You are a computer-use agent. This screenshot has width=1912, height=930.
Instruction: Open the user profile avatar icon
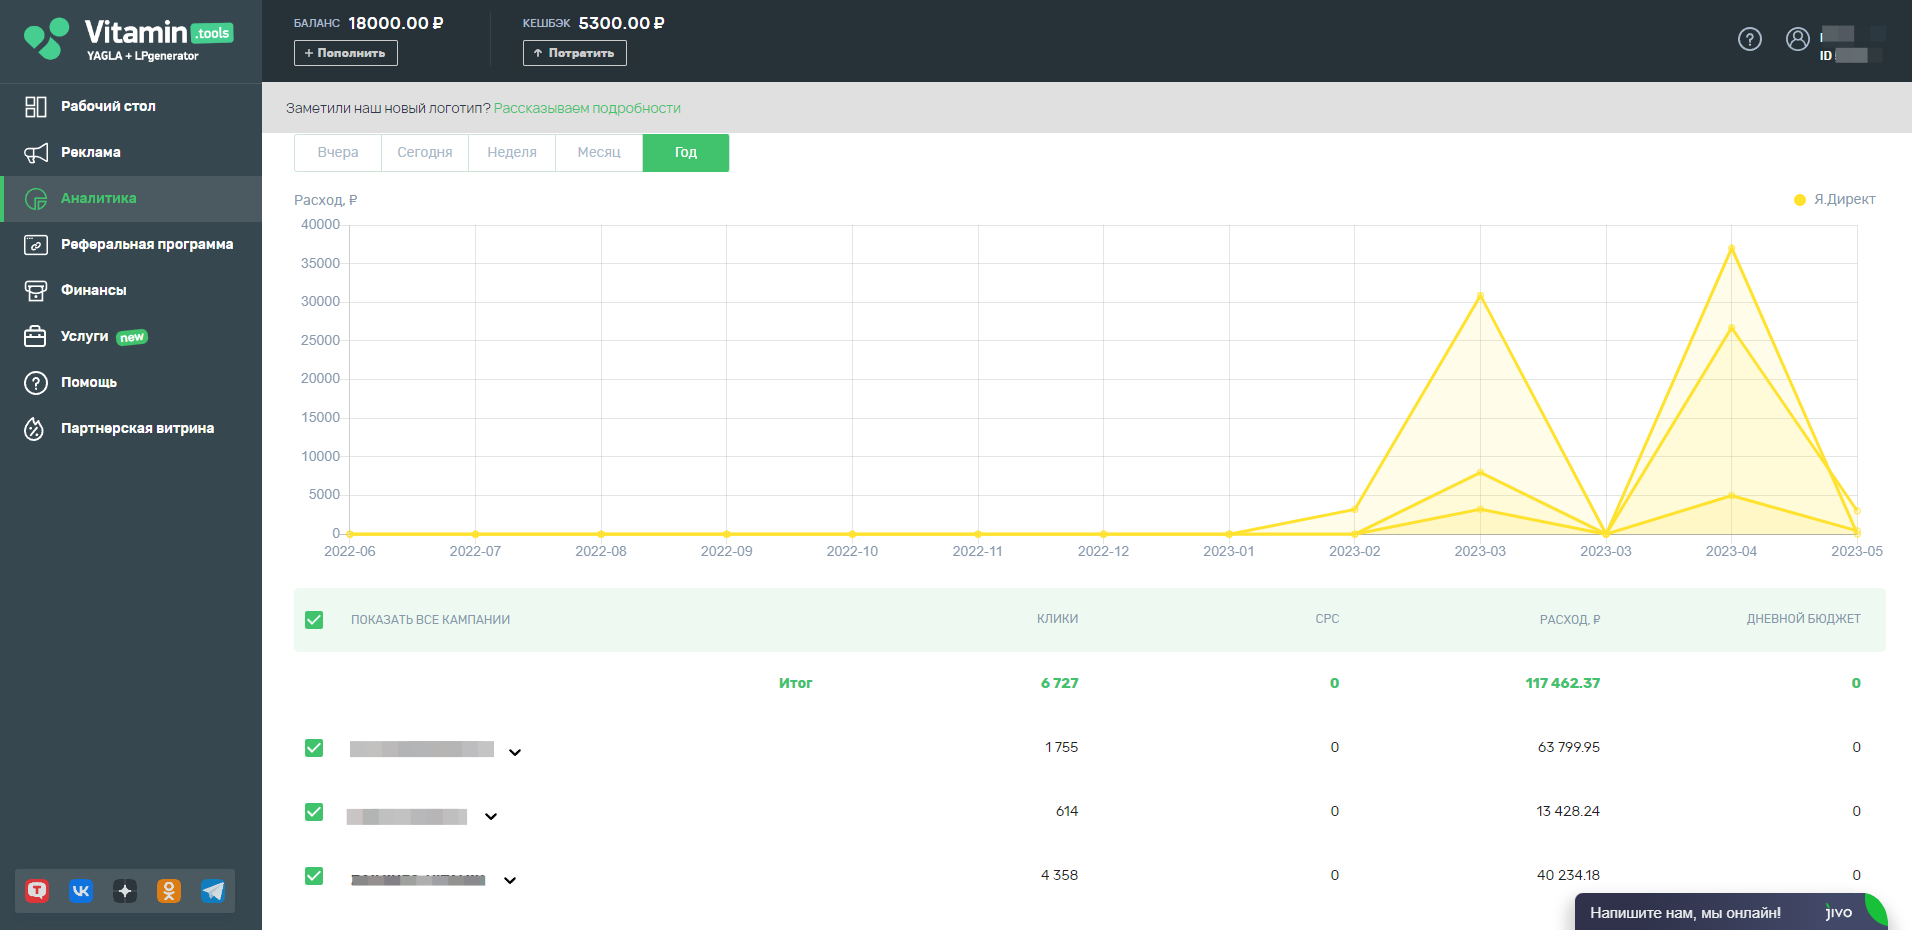pyautogui.click(x=1798, y=39)
